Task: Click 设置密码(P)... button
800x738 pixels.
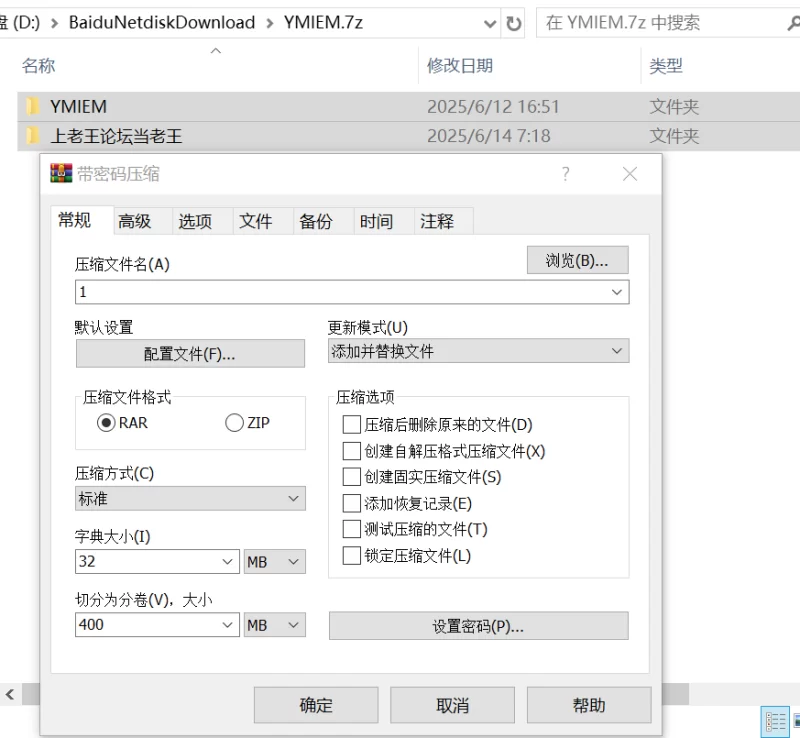Action: 479,626
